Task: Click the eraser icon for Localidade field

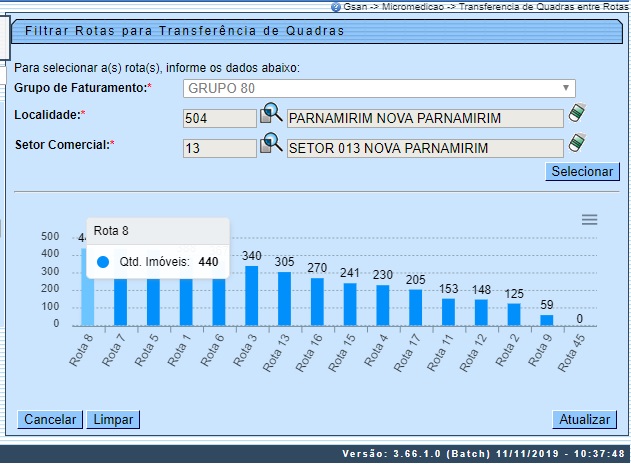Action: point(576,115)
